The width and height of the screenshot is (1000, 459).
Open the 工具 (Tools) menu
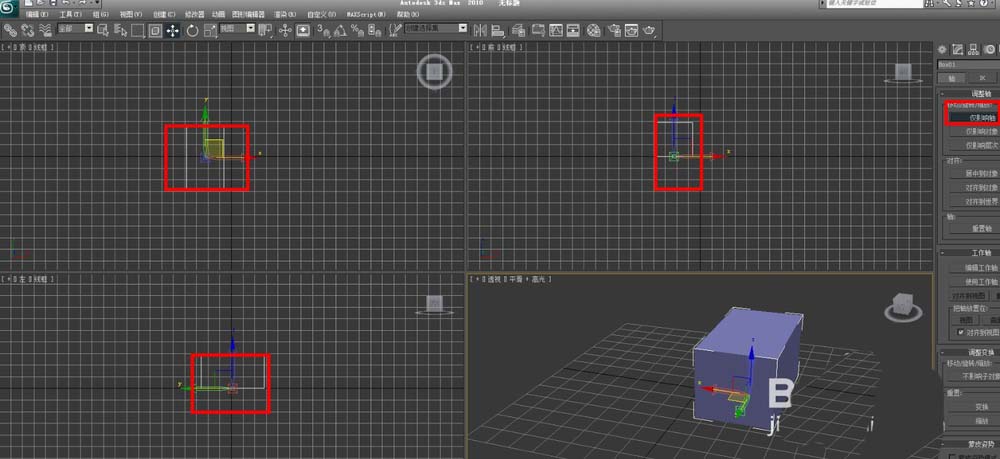point(71,14)
